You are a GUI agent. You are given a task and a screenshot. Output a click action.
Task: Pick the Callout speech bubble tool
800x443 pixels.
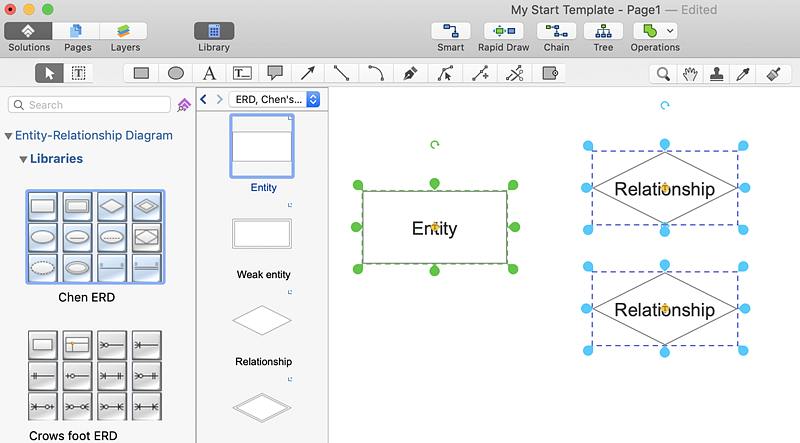click(275, 73)
